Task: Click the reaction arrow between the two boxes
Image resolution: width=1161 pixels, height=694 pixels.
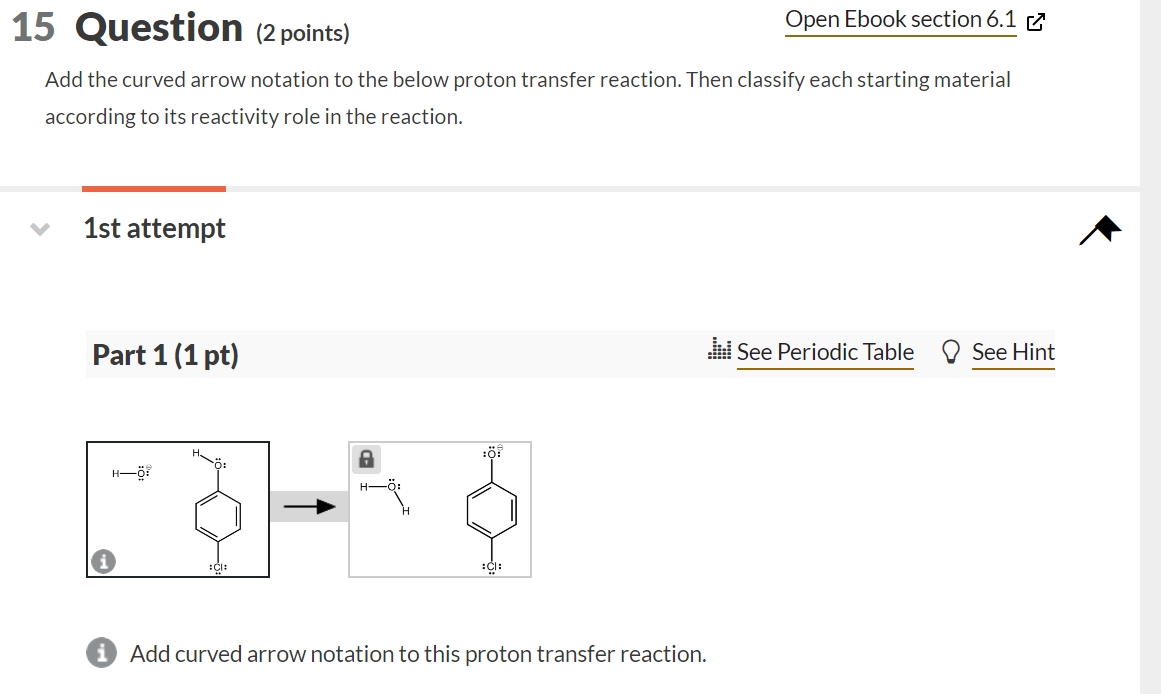Action: (x=311, y=506)
